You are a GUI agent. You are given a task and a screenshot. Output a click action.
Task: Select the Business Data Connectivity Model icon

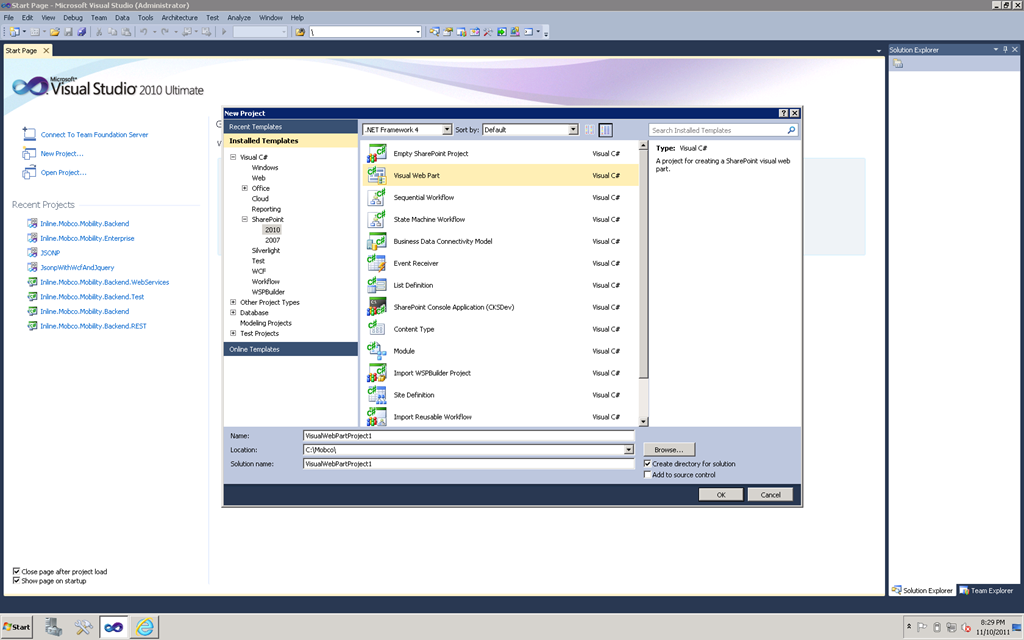coord(376,241)
